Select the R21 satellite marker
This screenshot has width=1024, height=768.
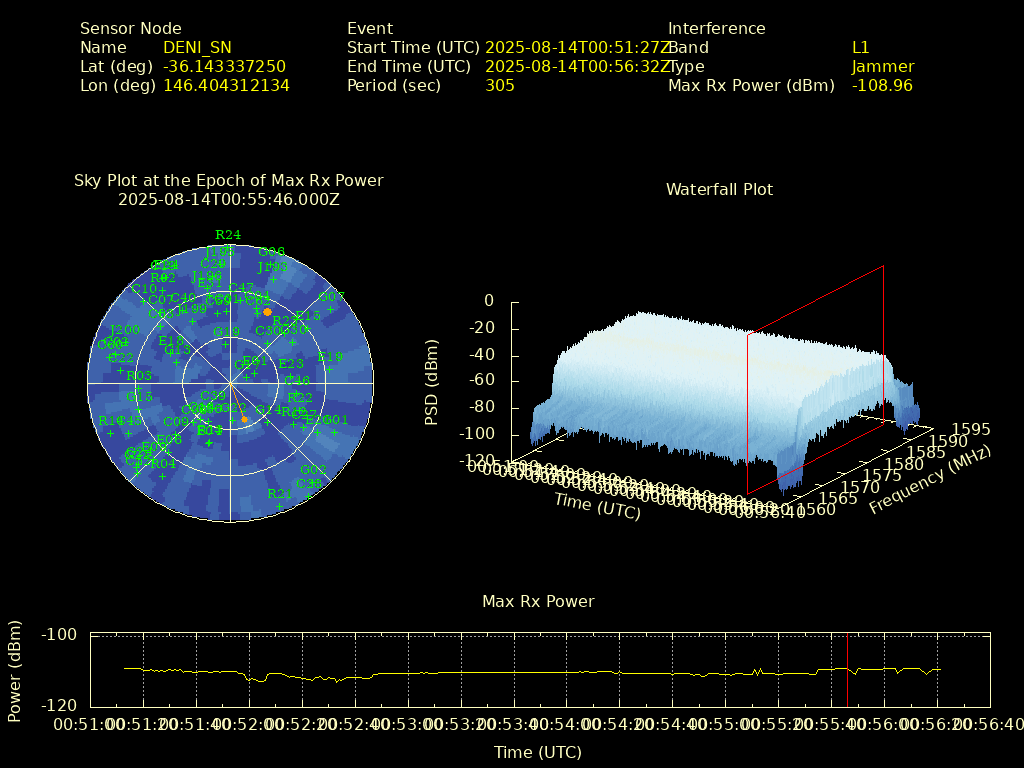tap(280, 505)
